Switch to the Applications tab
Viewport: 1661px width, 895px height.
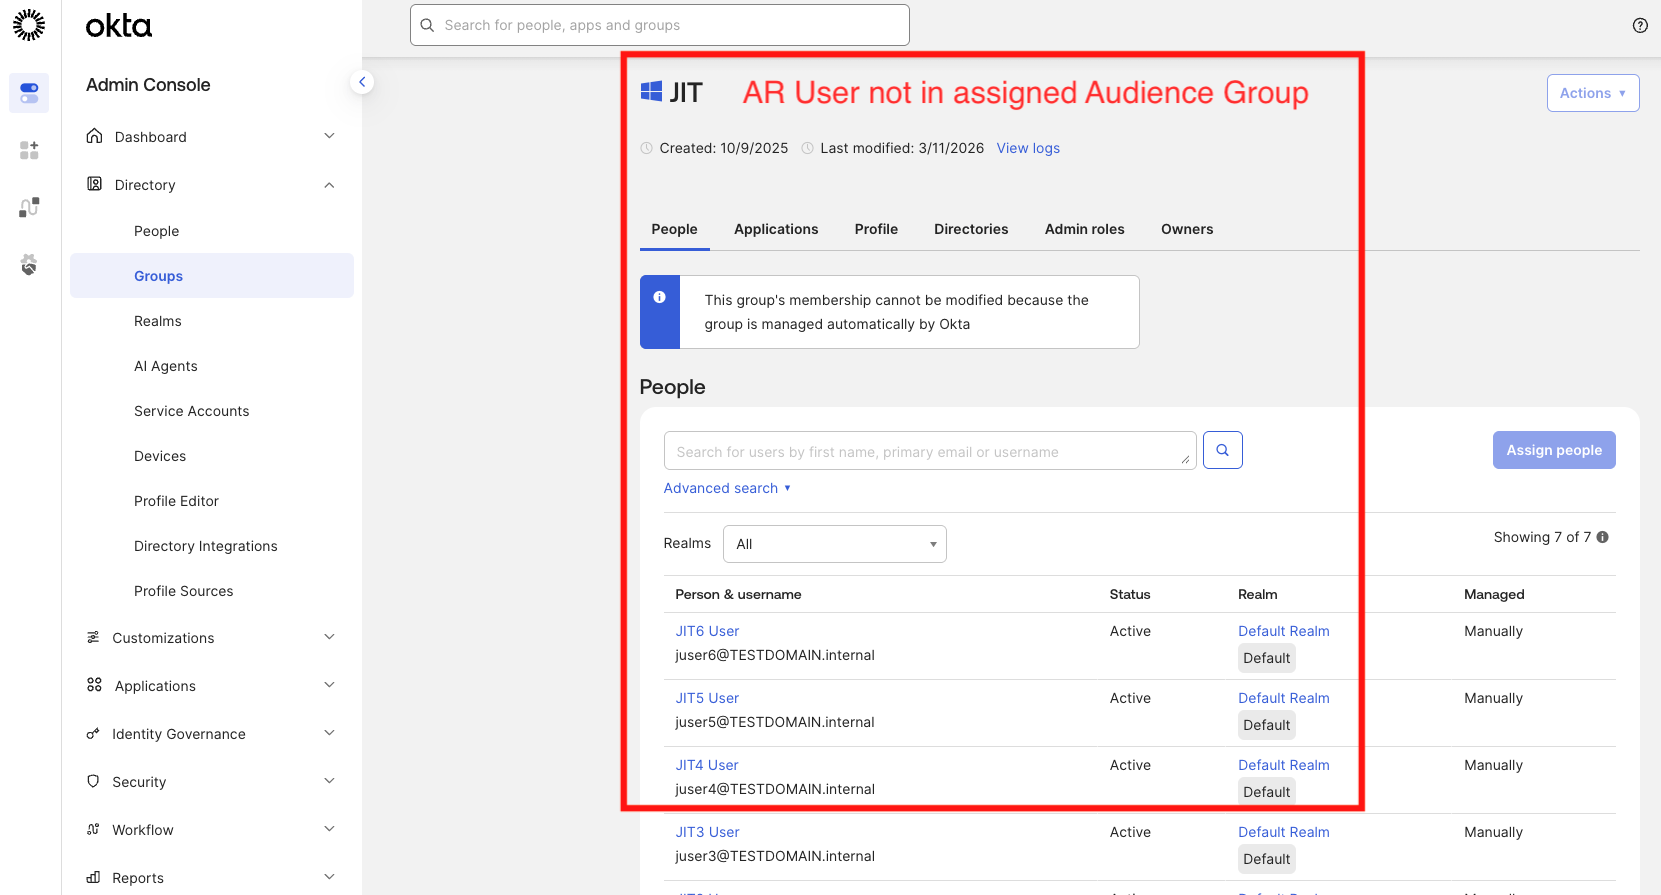pos(776,229)
